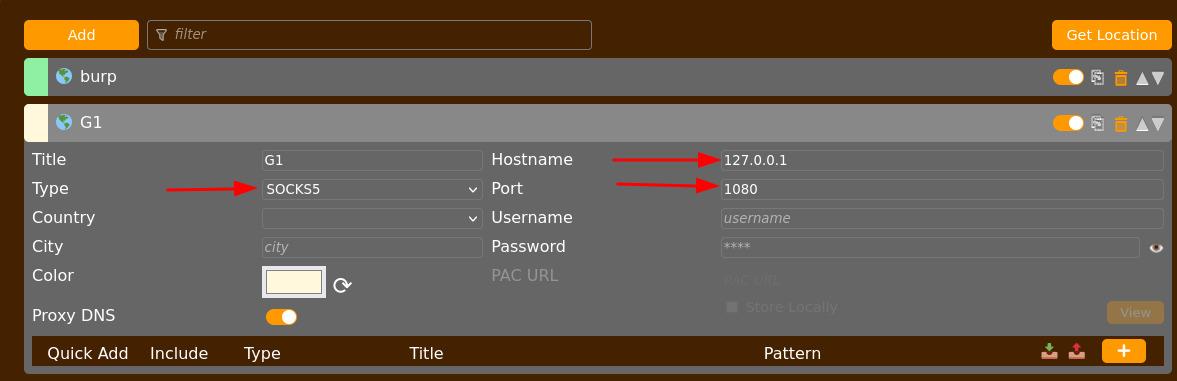
Task: Move the burp proxy down
Action: (x=1158, y=78)
